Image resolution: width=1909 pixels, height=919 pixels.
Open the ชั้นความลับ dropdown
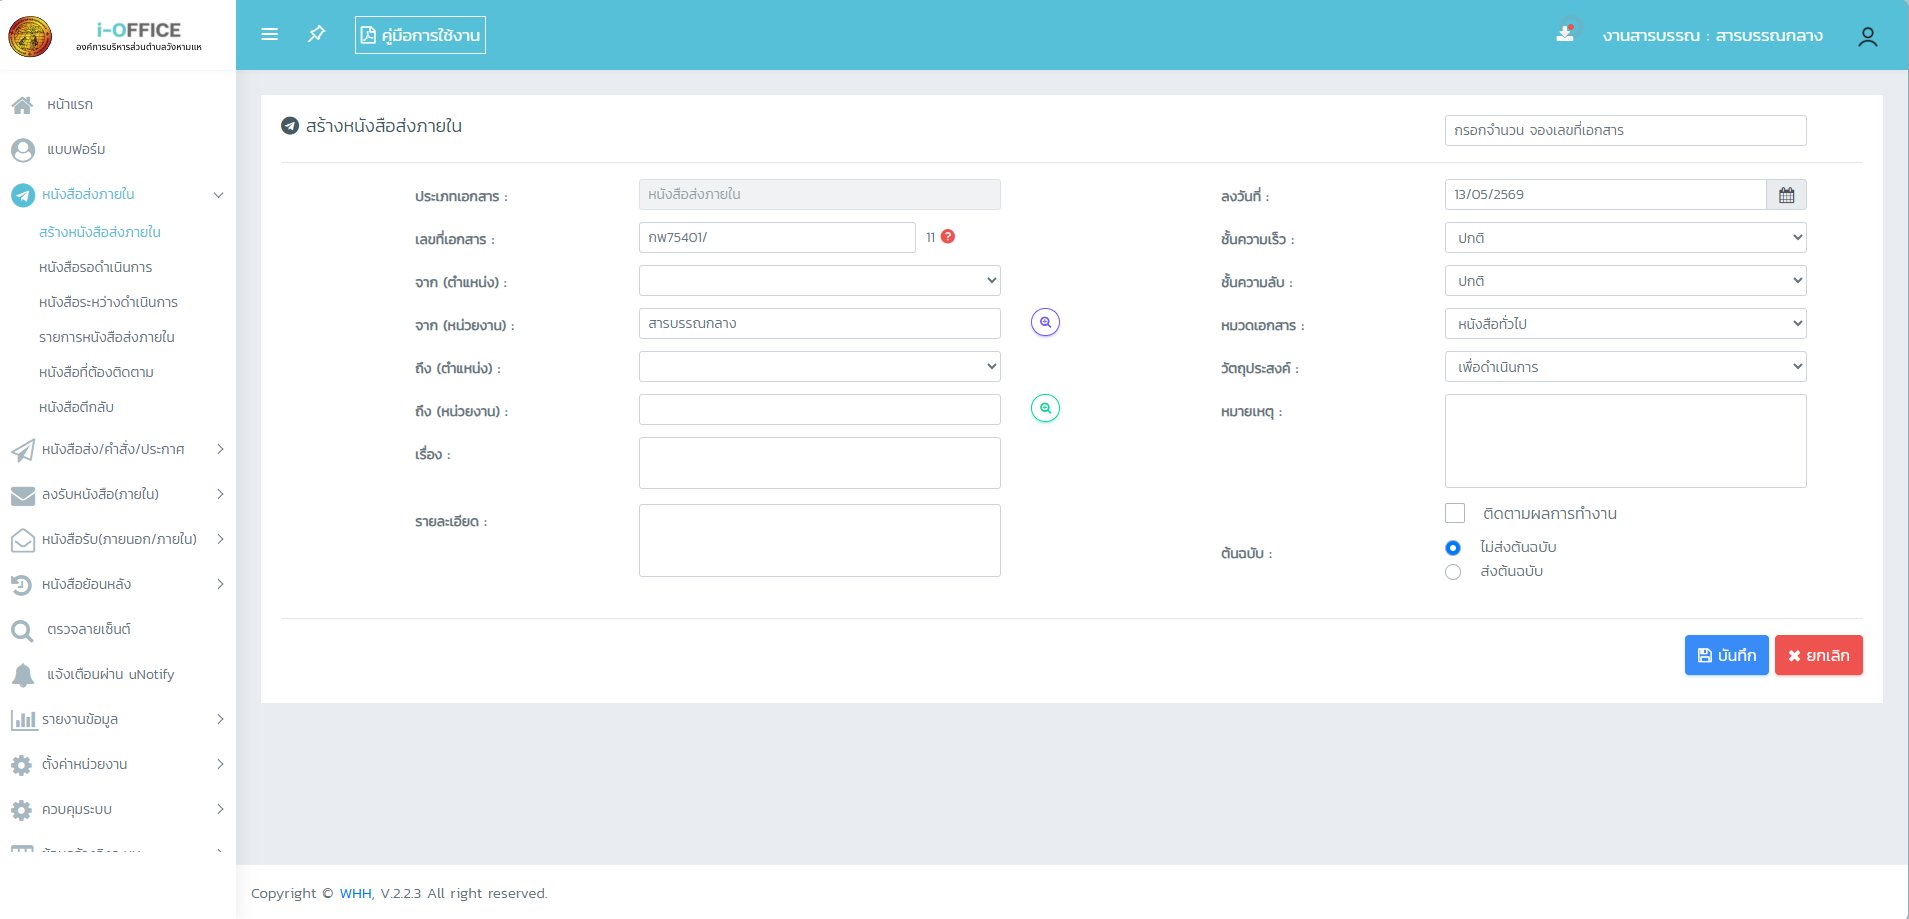pyautogui.click(x=1625, y=281)
